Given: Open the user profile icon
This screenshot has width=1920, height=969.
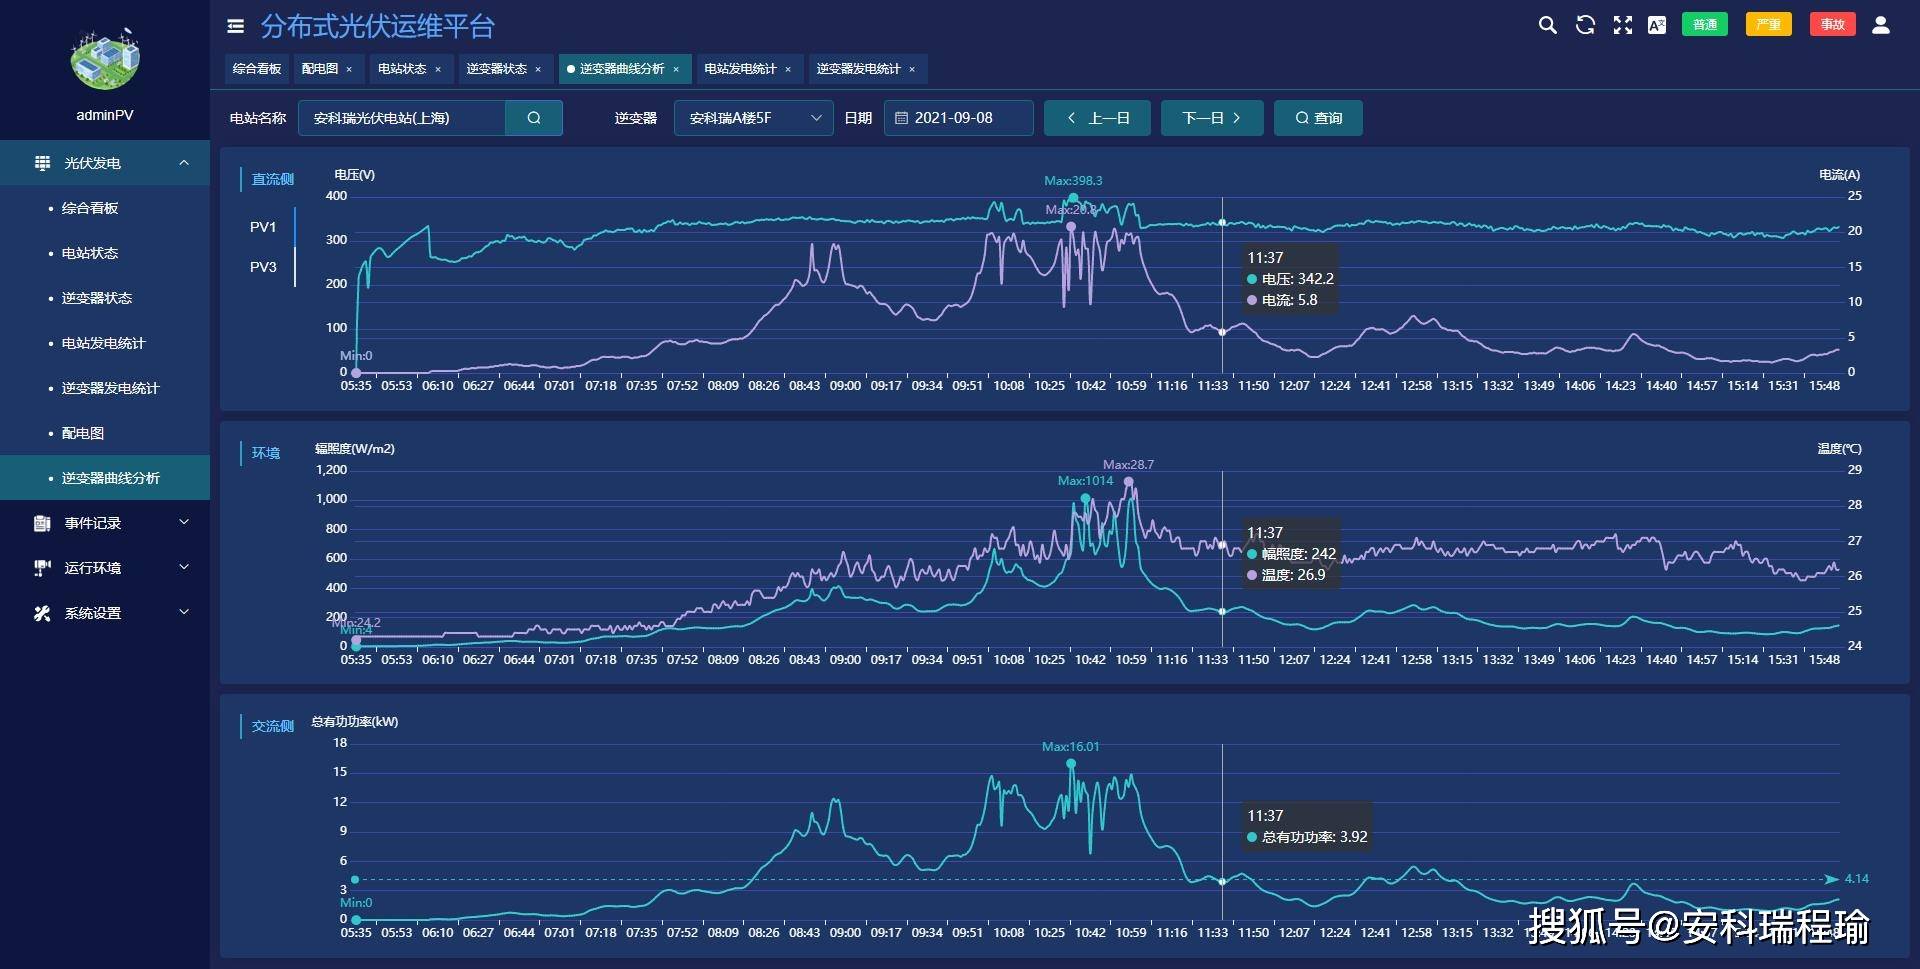Looking at the screenshot, I should tap(1881, 25).
